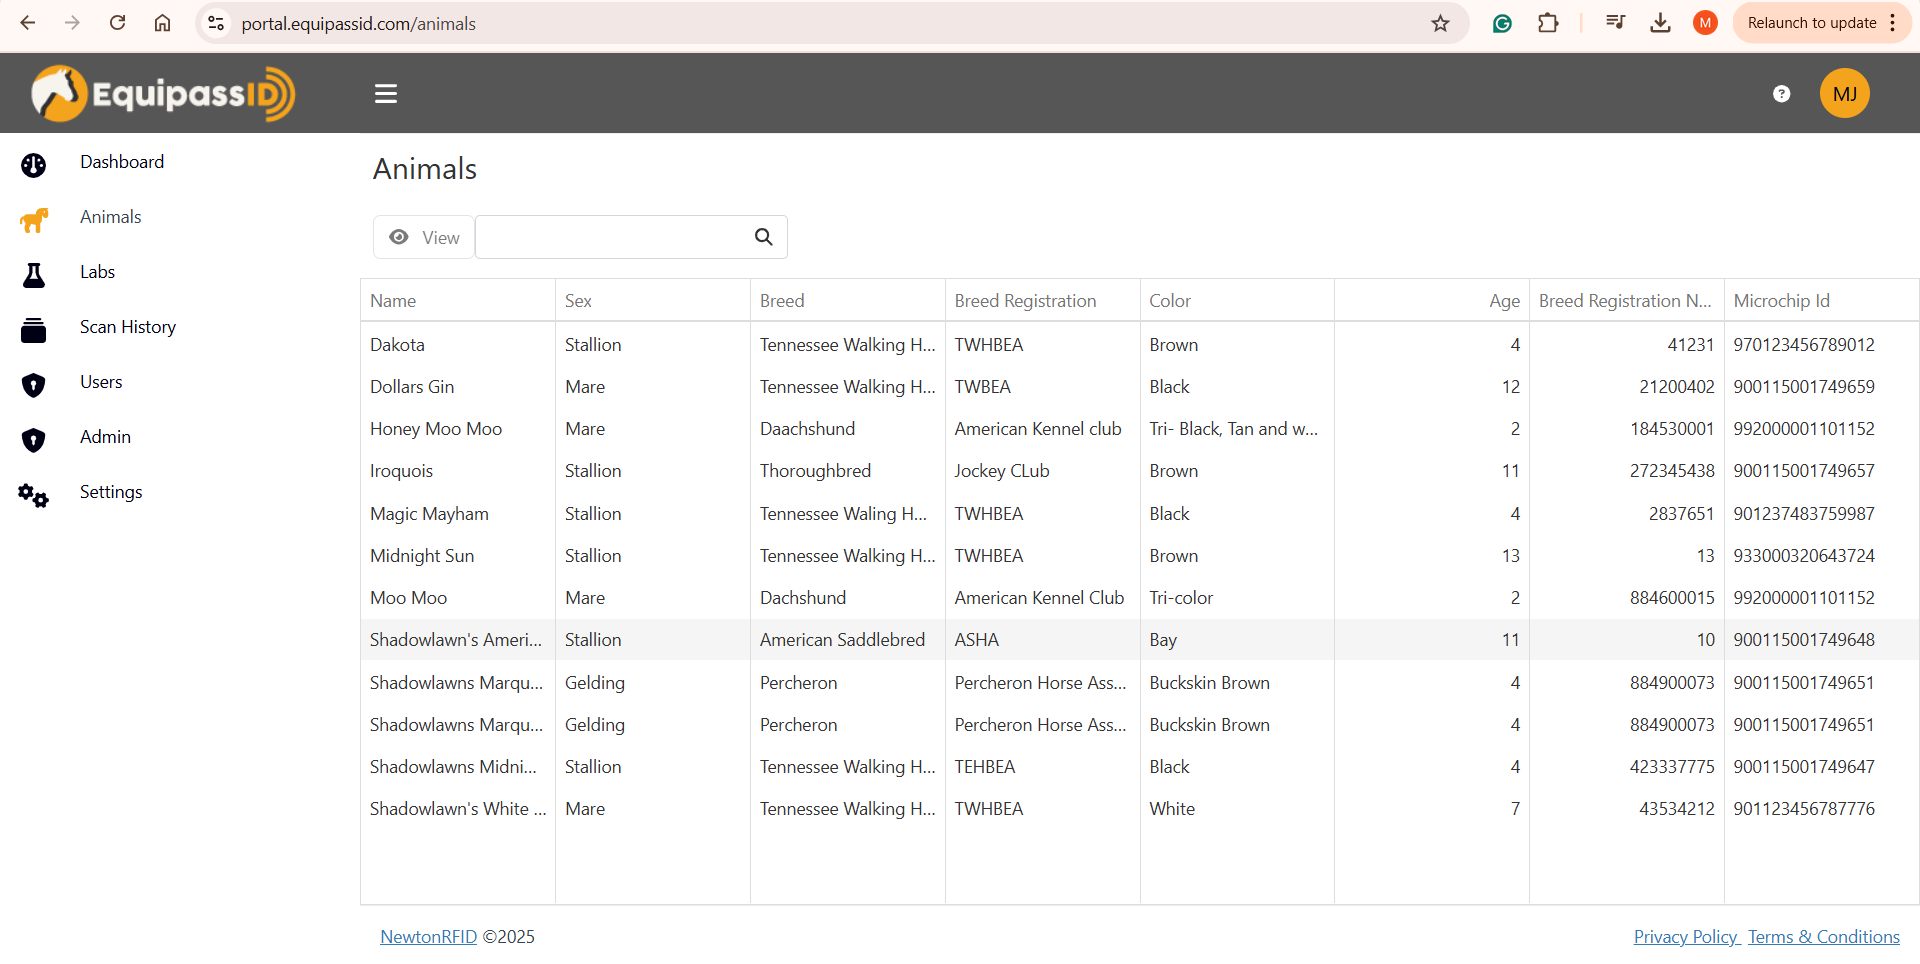Open the Privacy Policy link
Image resolution: width=1920 pixels, height=964 pixels.
1687,937
